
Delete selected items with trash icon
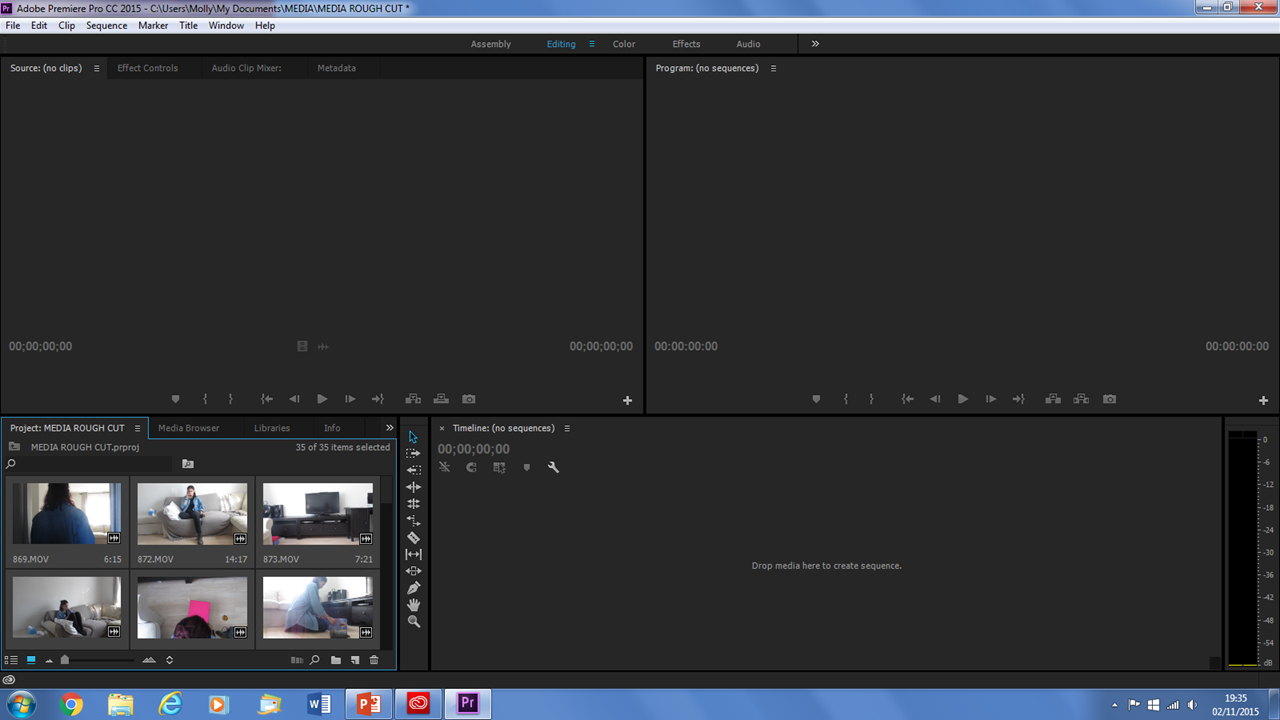[374, 660]
